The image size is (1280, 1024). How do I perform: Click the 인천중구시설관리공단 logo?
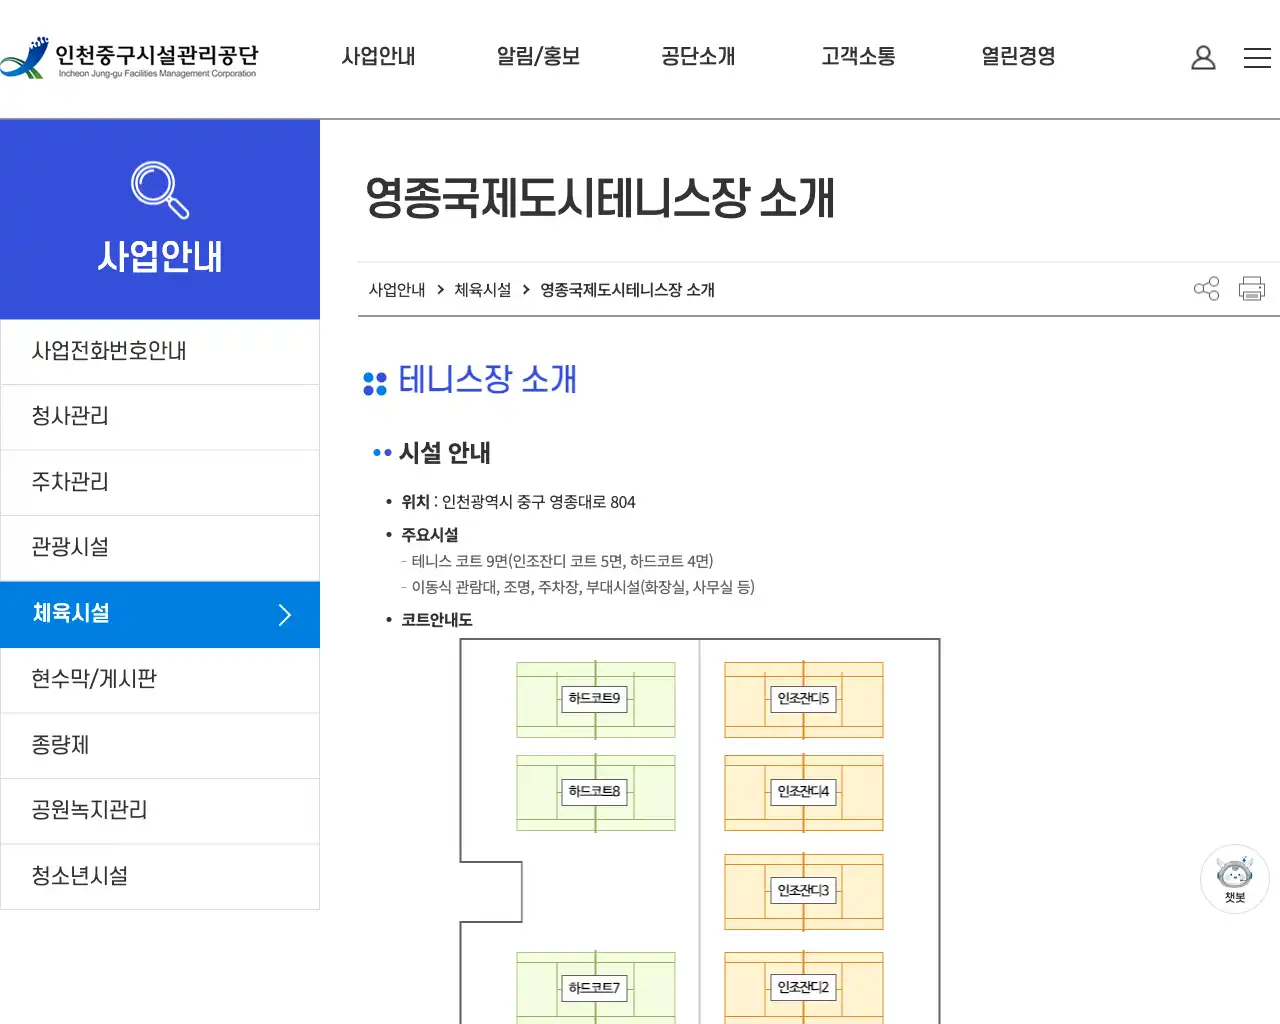pyautogui.click(x=130, y=57)
